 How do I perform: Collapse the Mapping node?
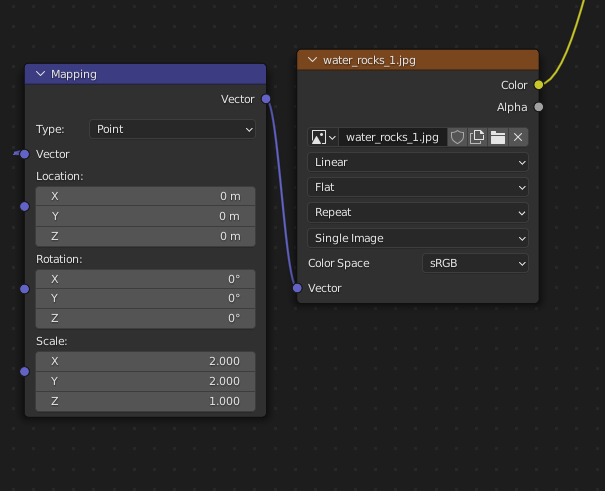[41, 74]
